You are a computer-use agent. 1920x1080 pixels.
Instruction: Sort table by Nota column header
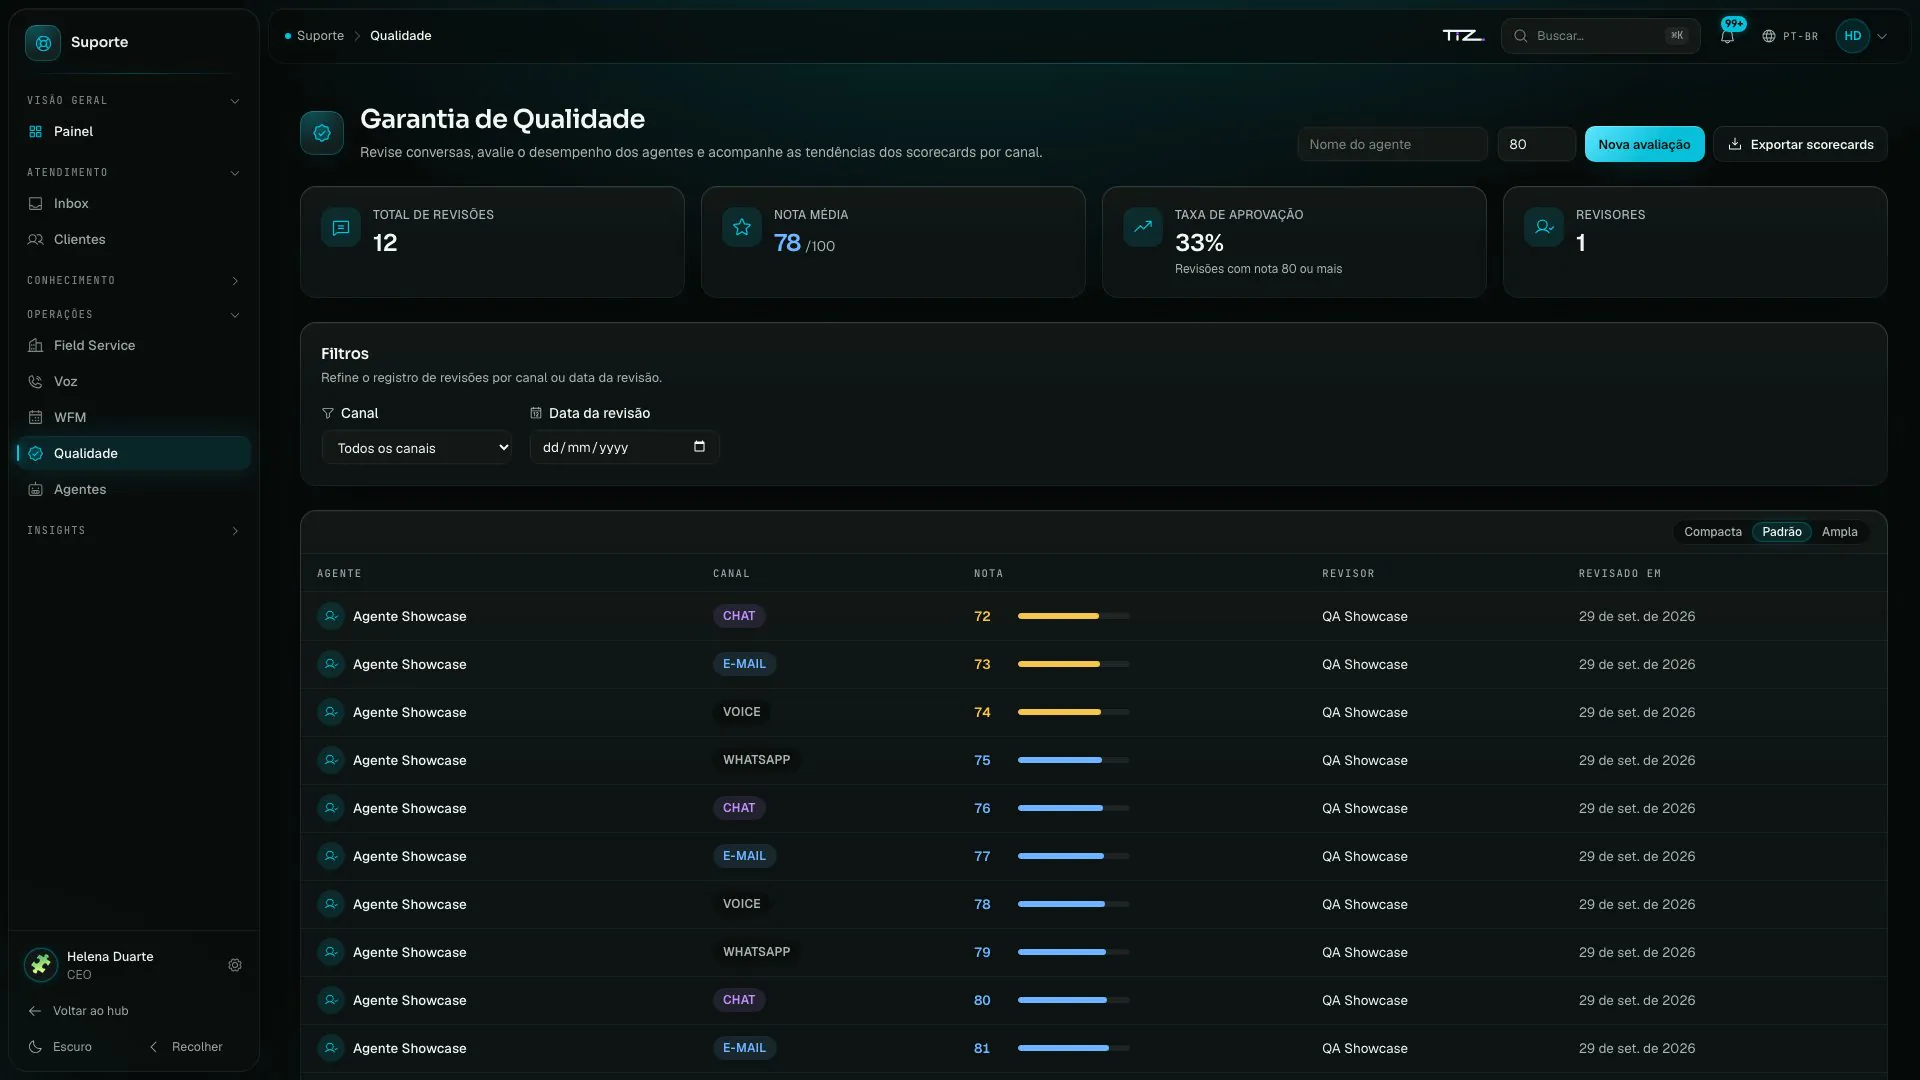pos(988,574)
